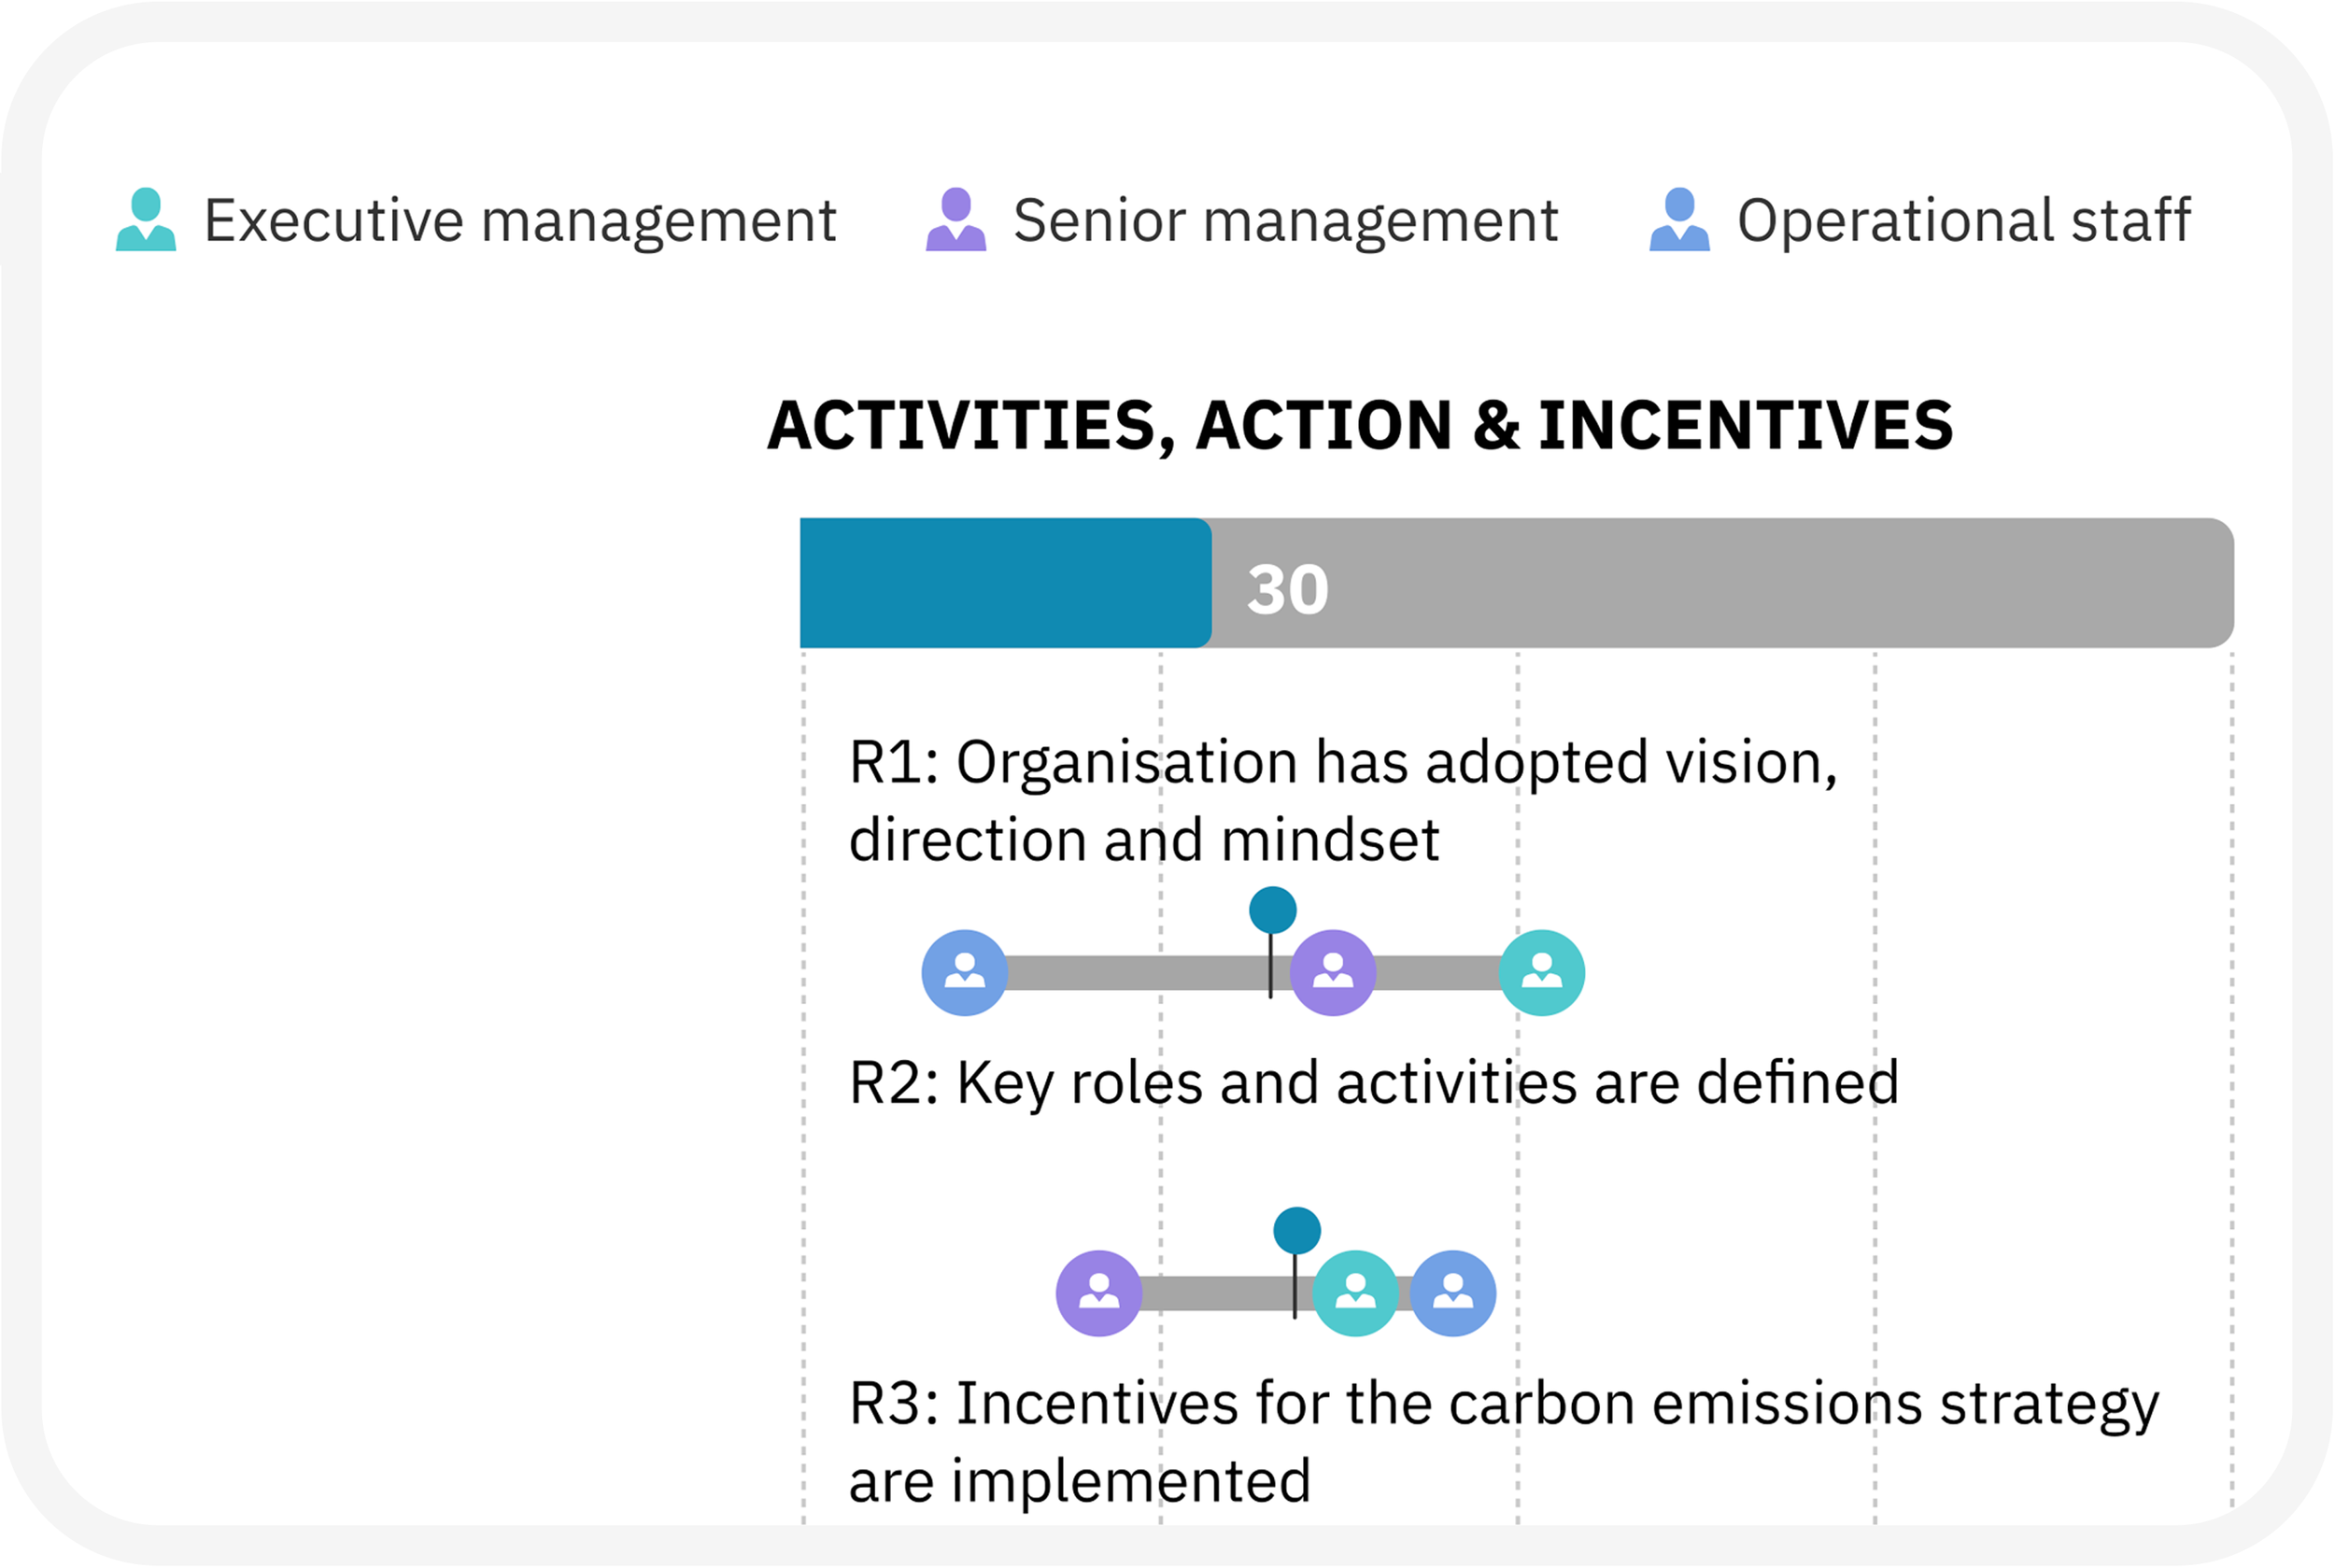2335x1568 pixels.
Task: Click the blue filled score bar section
Action: tap(1006, 583)
